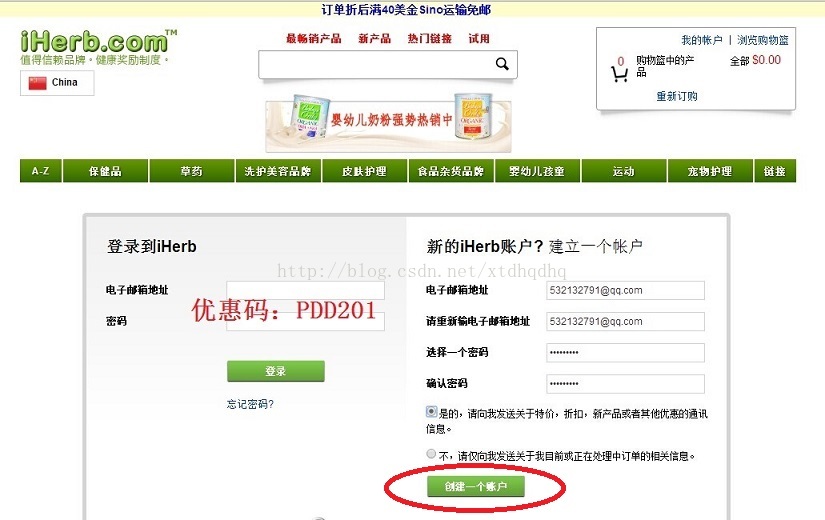The image size is (825, 520).
Task: Click the 重新订购 reorder link
Action: pos(677,96)
